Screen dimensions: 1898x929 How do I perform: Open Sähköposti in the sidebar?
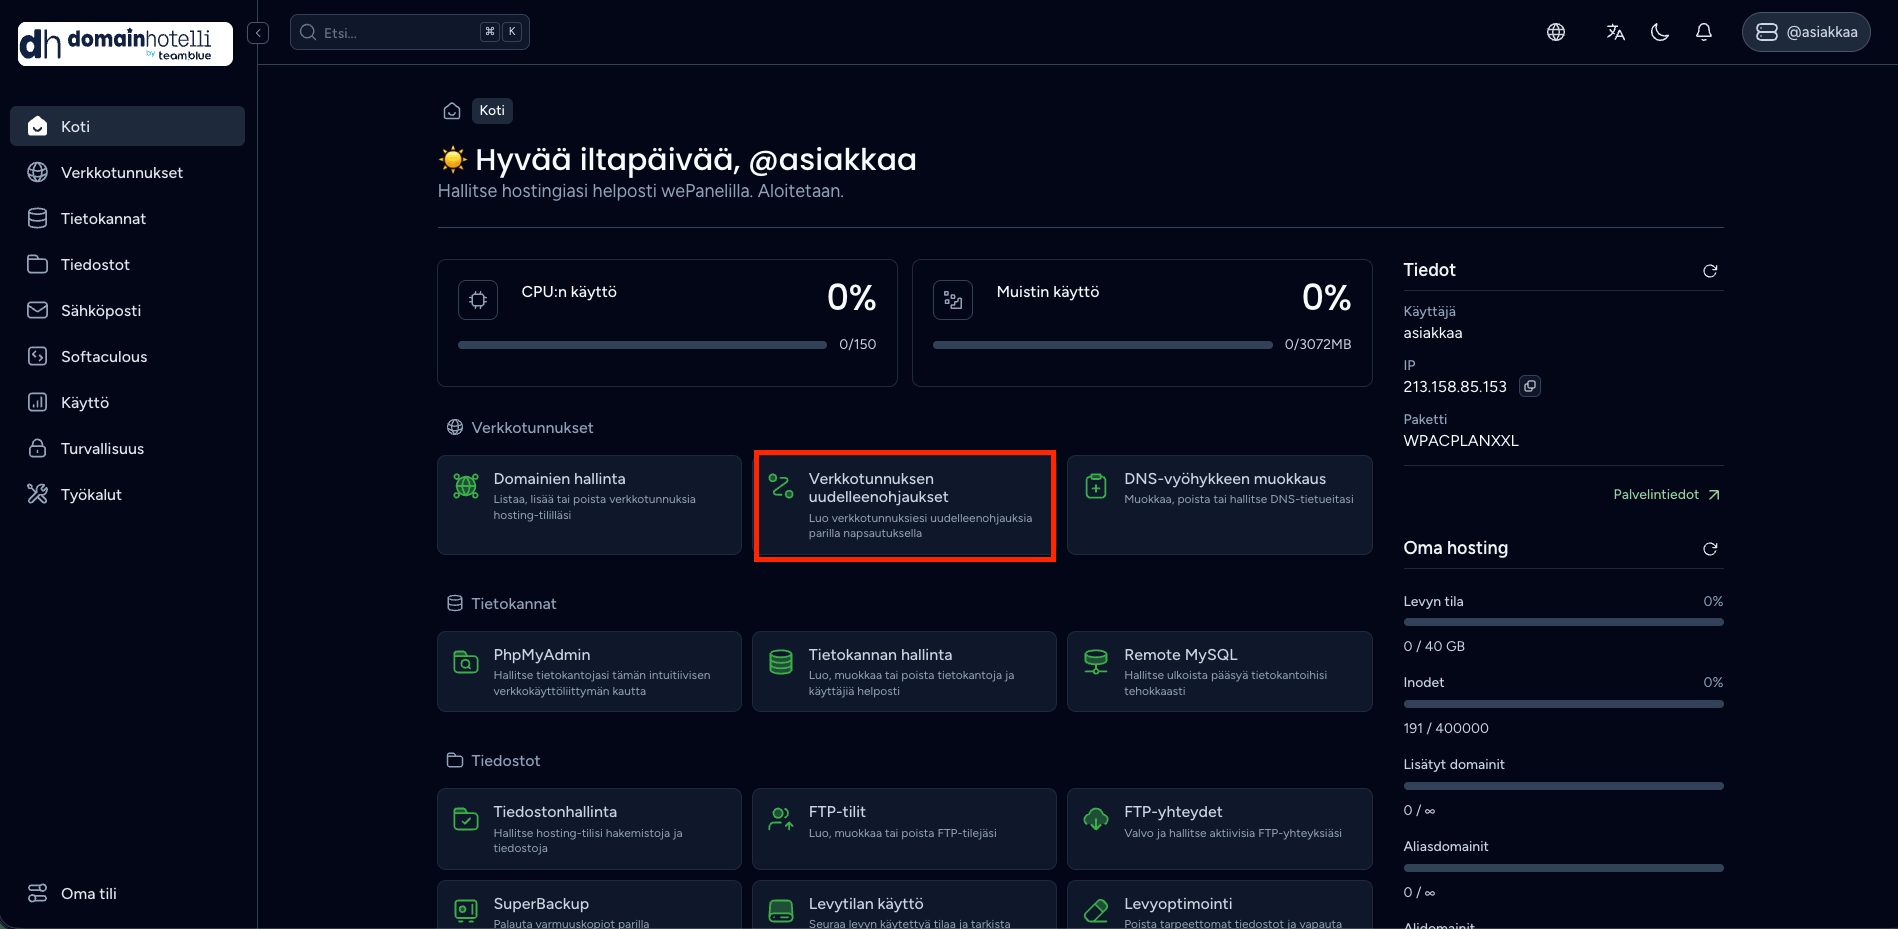[x=127, y=310]
